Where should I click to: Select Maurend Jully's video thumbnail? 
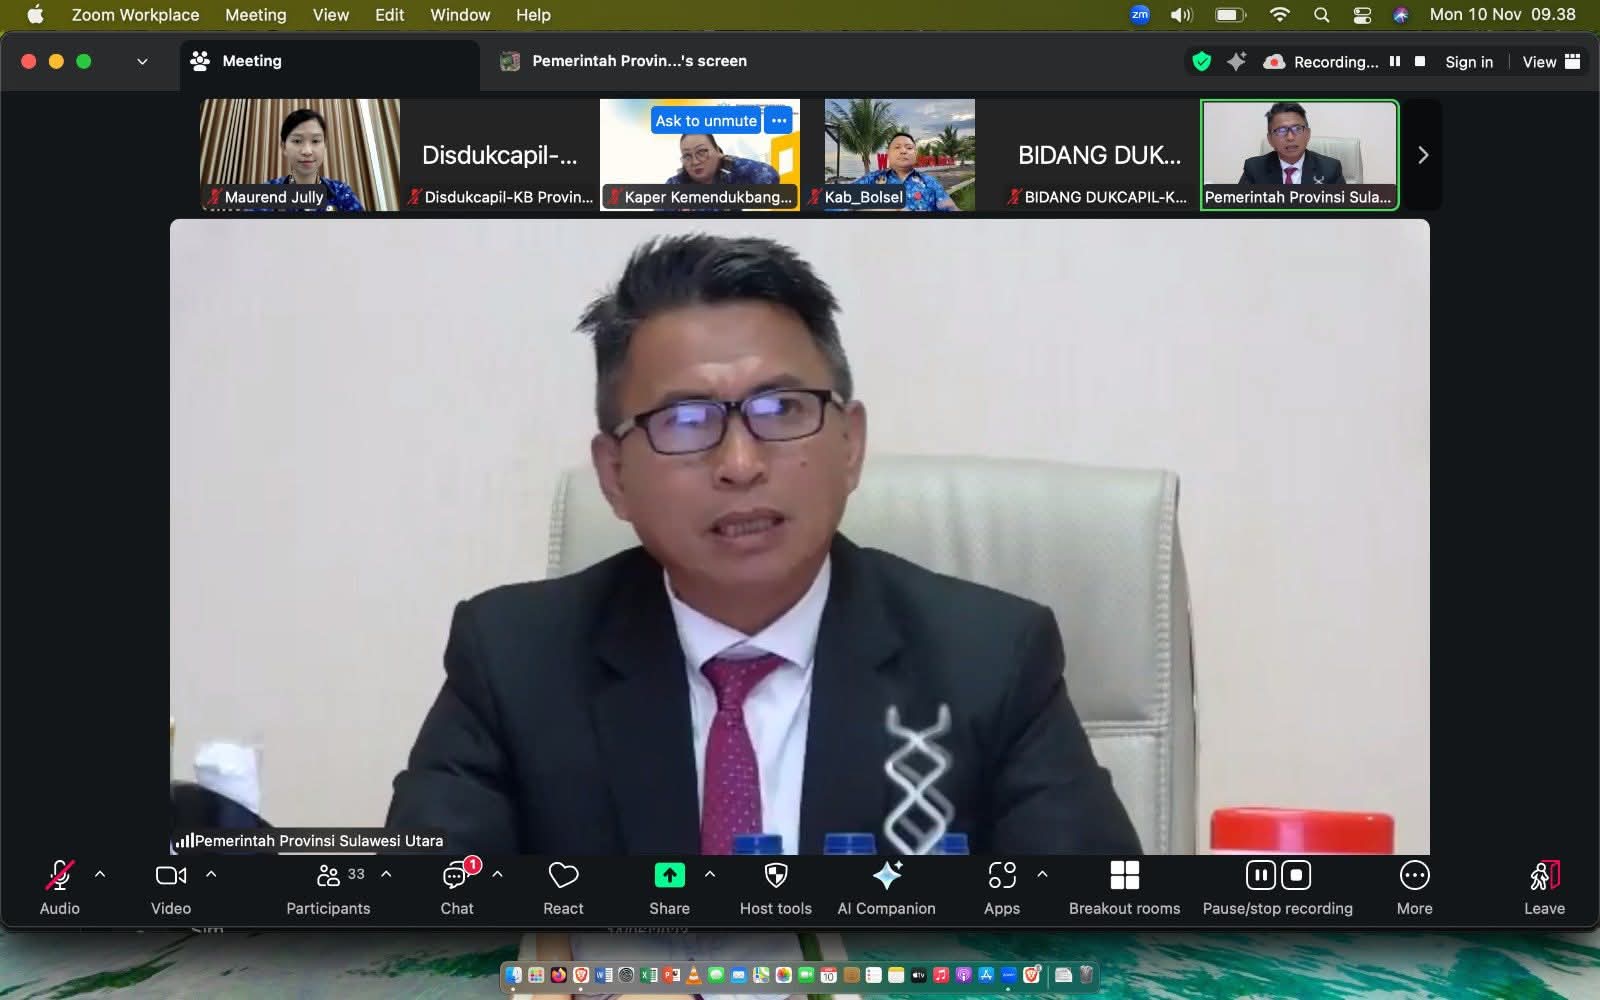(x=300, y=154)
